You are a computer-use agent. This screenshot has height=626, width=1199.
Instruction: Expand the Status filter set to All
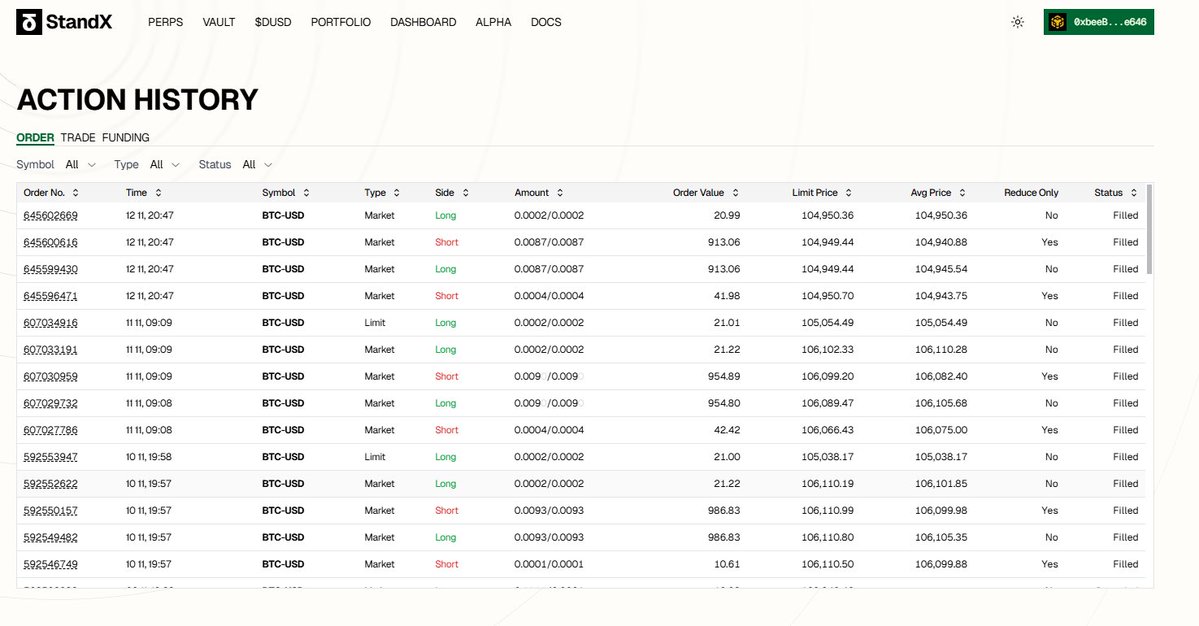coord(256,164)
